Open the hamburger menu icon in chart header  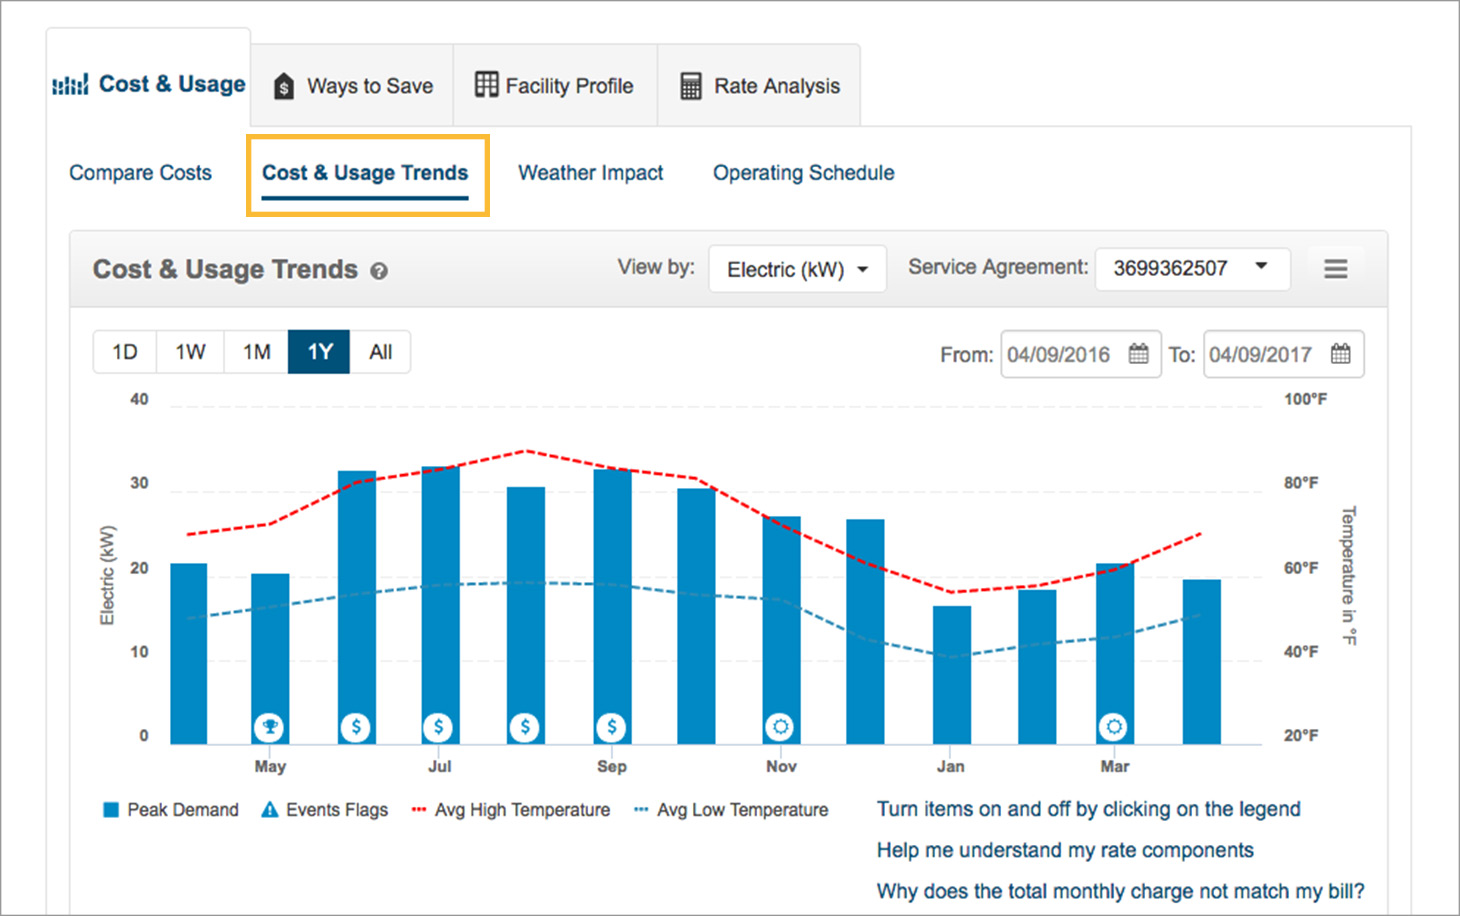click(x=1335, y=269)
